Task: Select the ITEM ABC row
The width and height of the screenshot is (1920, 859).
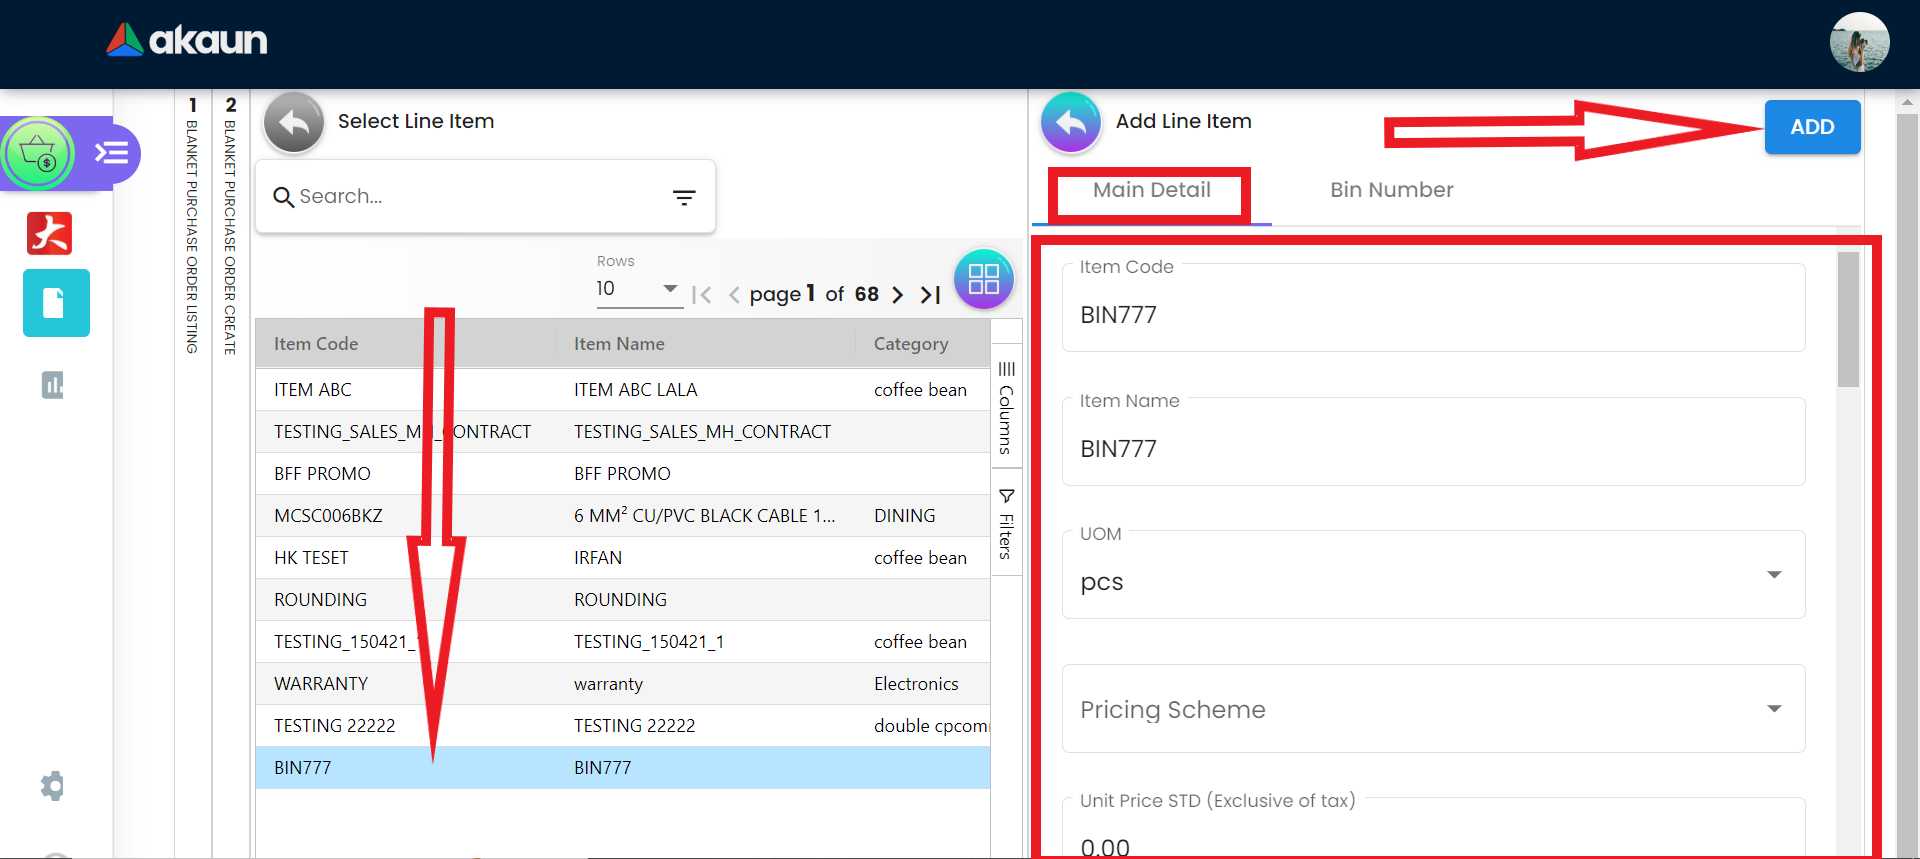Action: click(x=622, y=390)
